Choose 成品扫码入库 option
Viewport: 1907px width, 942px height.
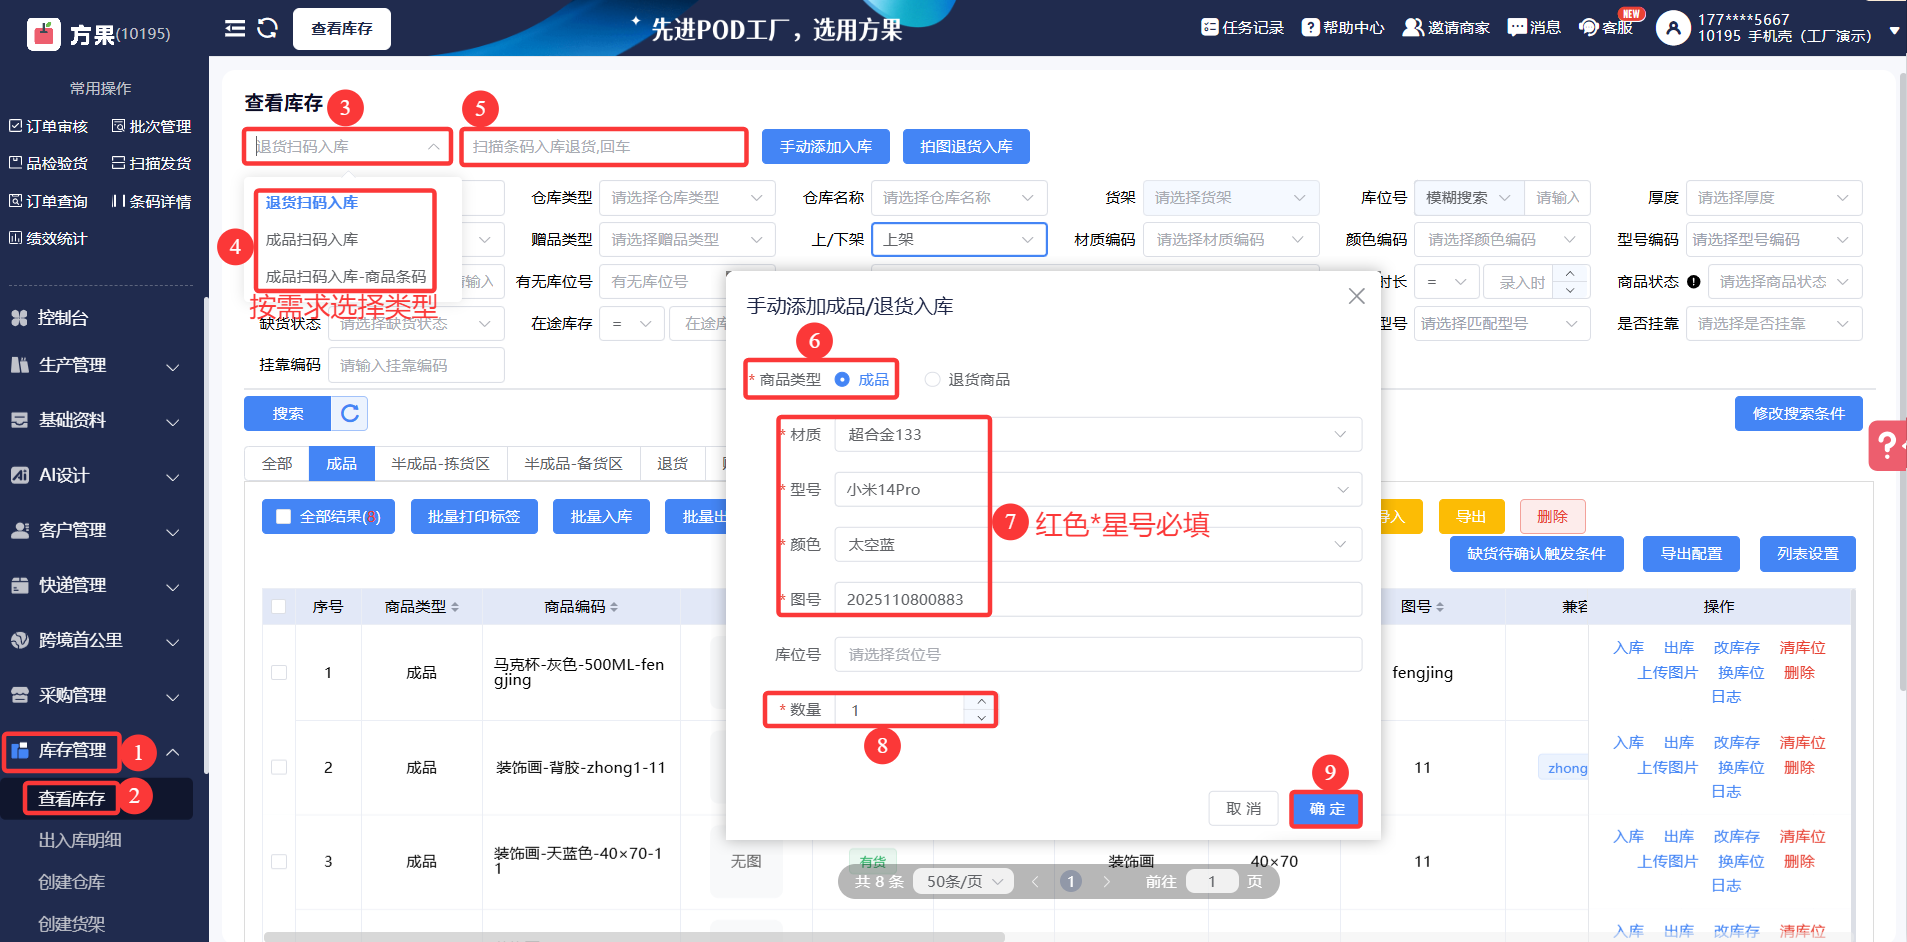pos(312,239)
